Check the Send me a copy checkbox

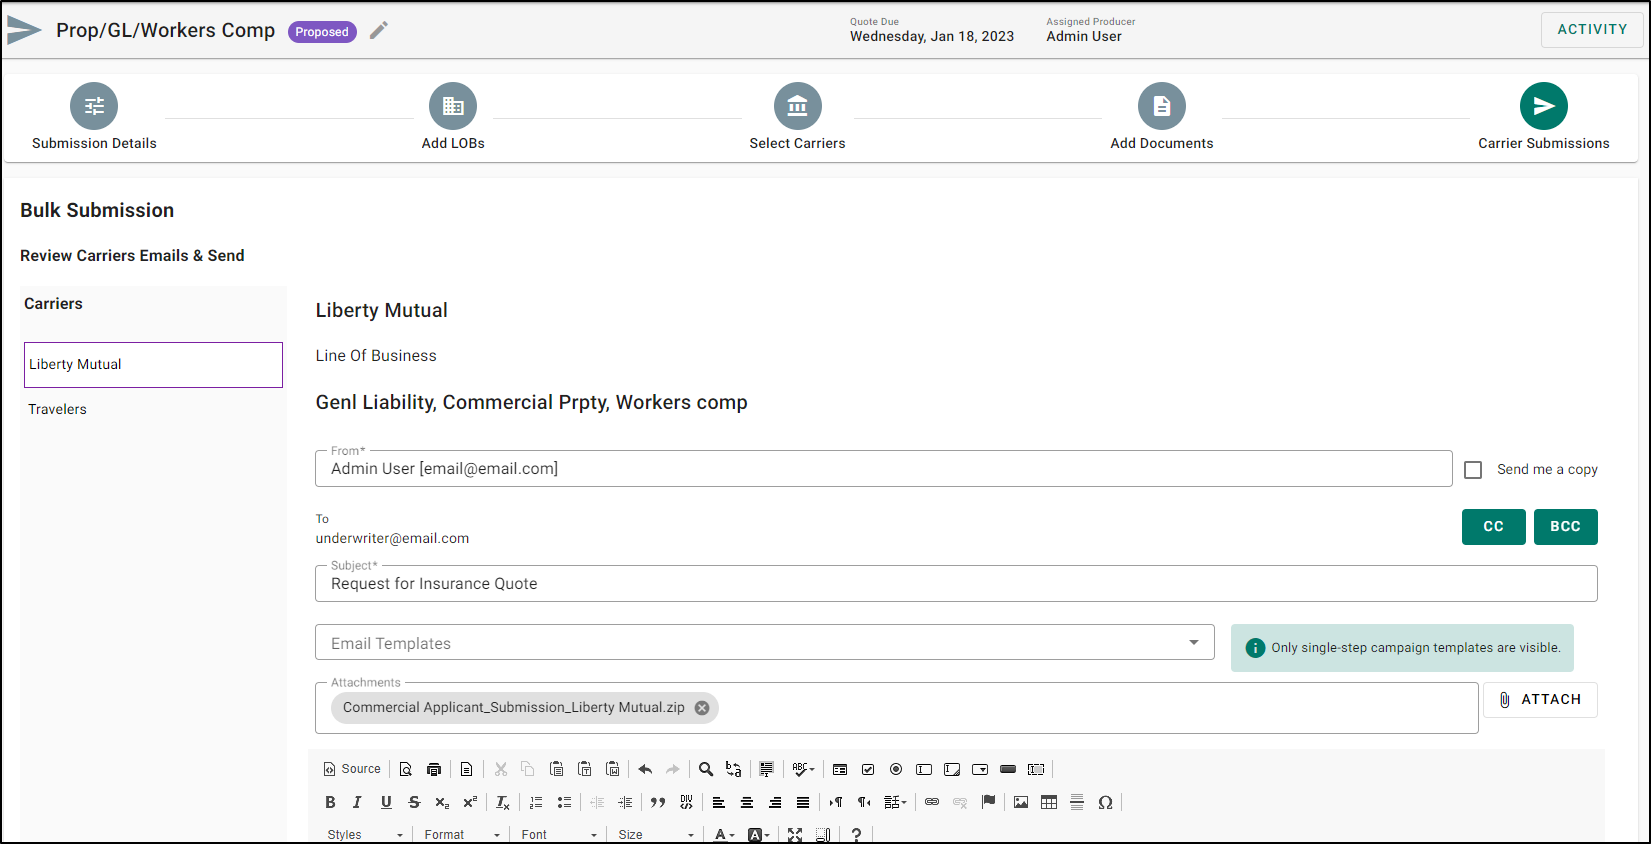tap(1473, 469)
